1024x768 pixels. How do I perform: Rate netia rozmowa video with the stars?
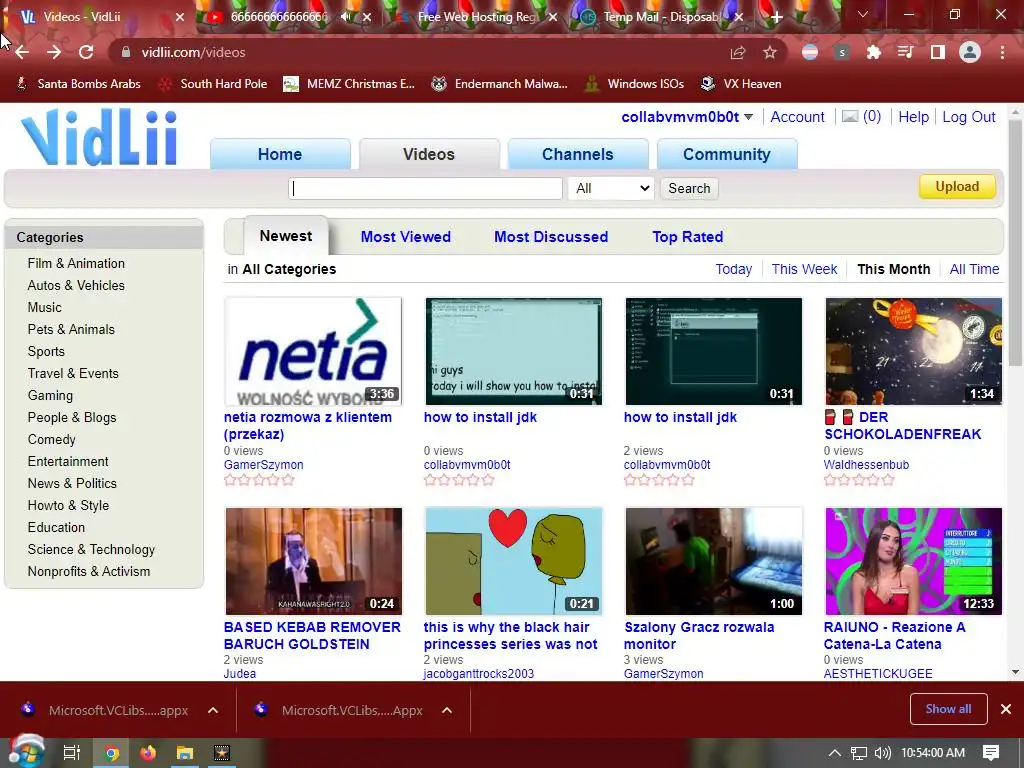click(259, 480)
